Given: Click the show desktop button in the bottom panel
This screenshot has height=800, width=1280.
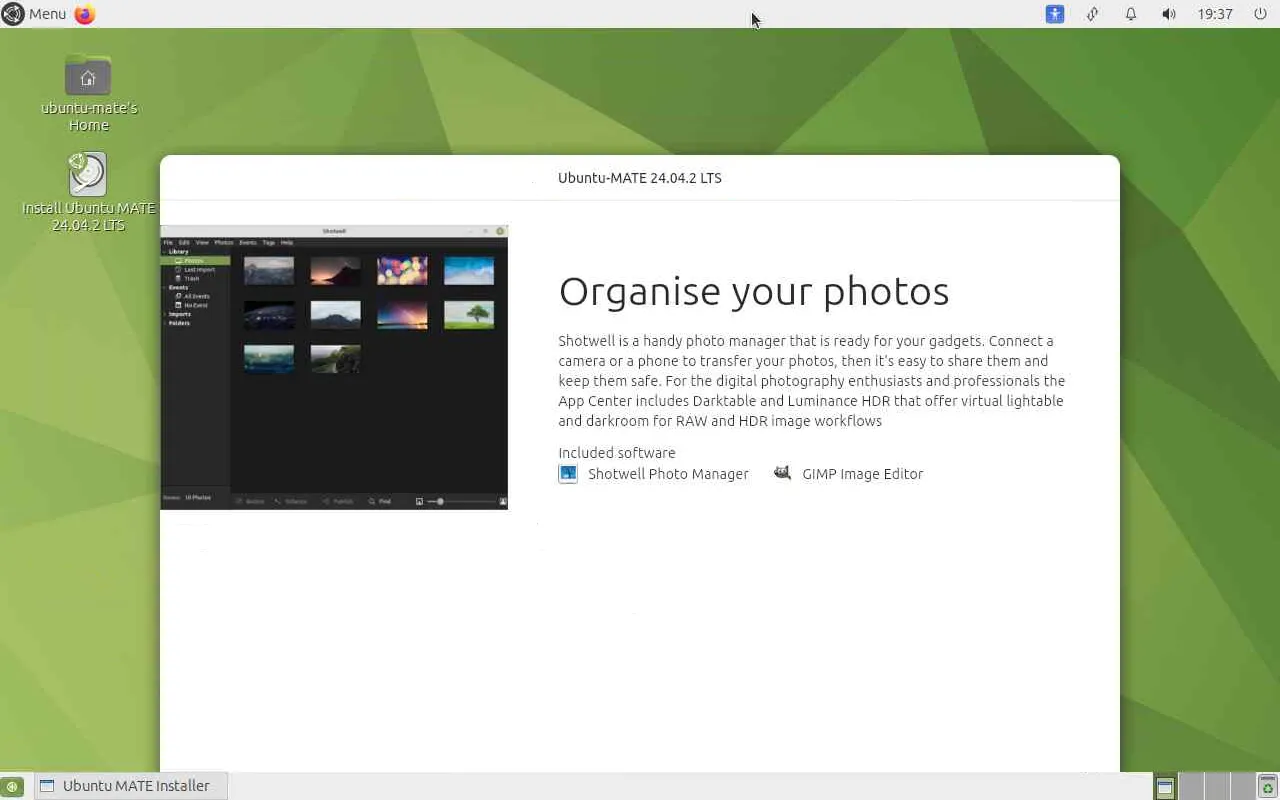Looking at the screenshot, I should [x=12, y=786].
